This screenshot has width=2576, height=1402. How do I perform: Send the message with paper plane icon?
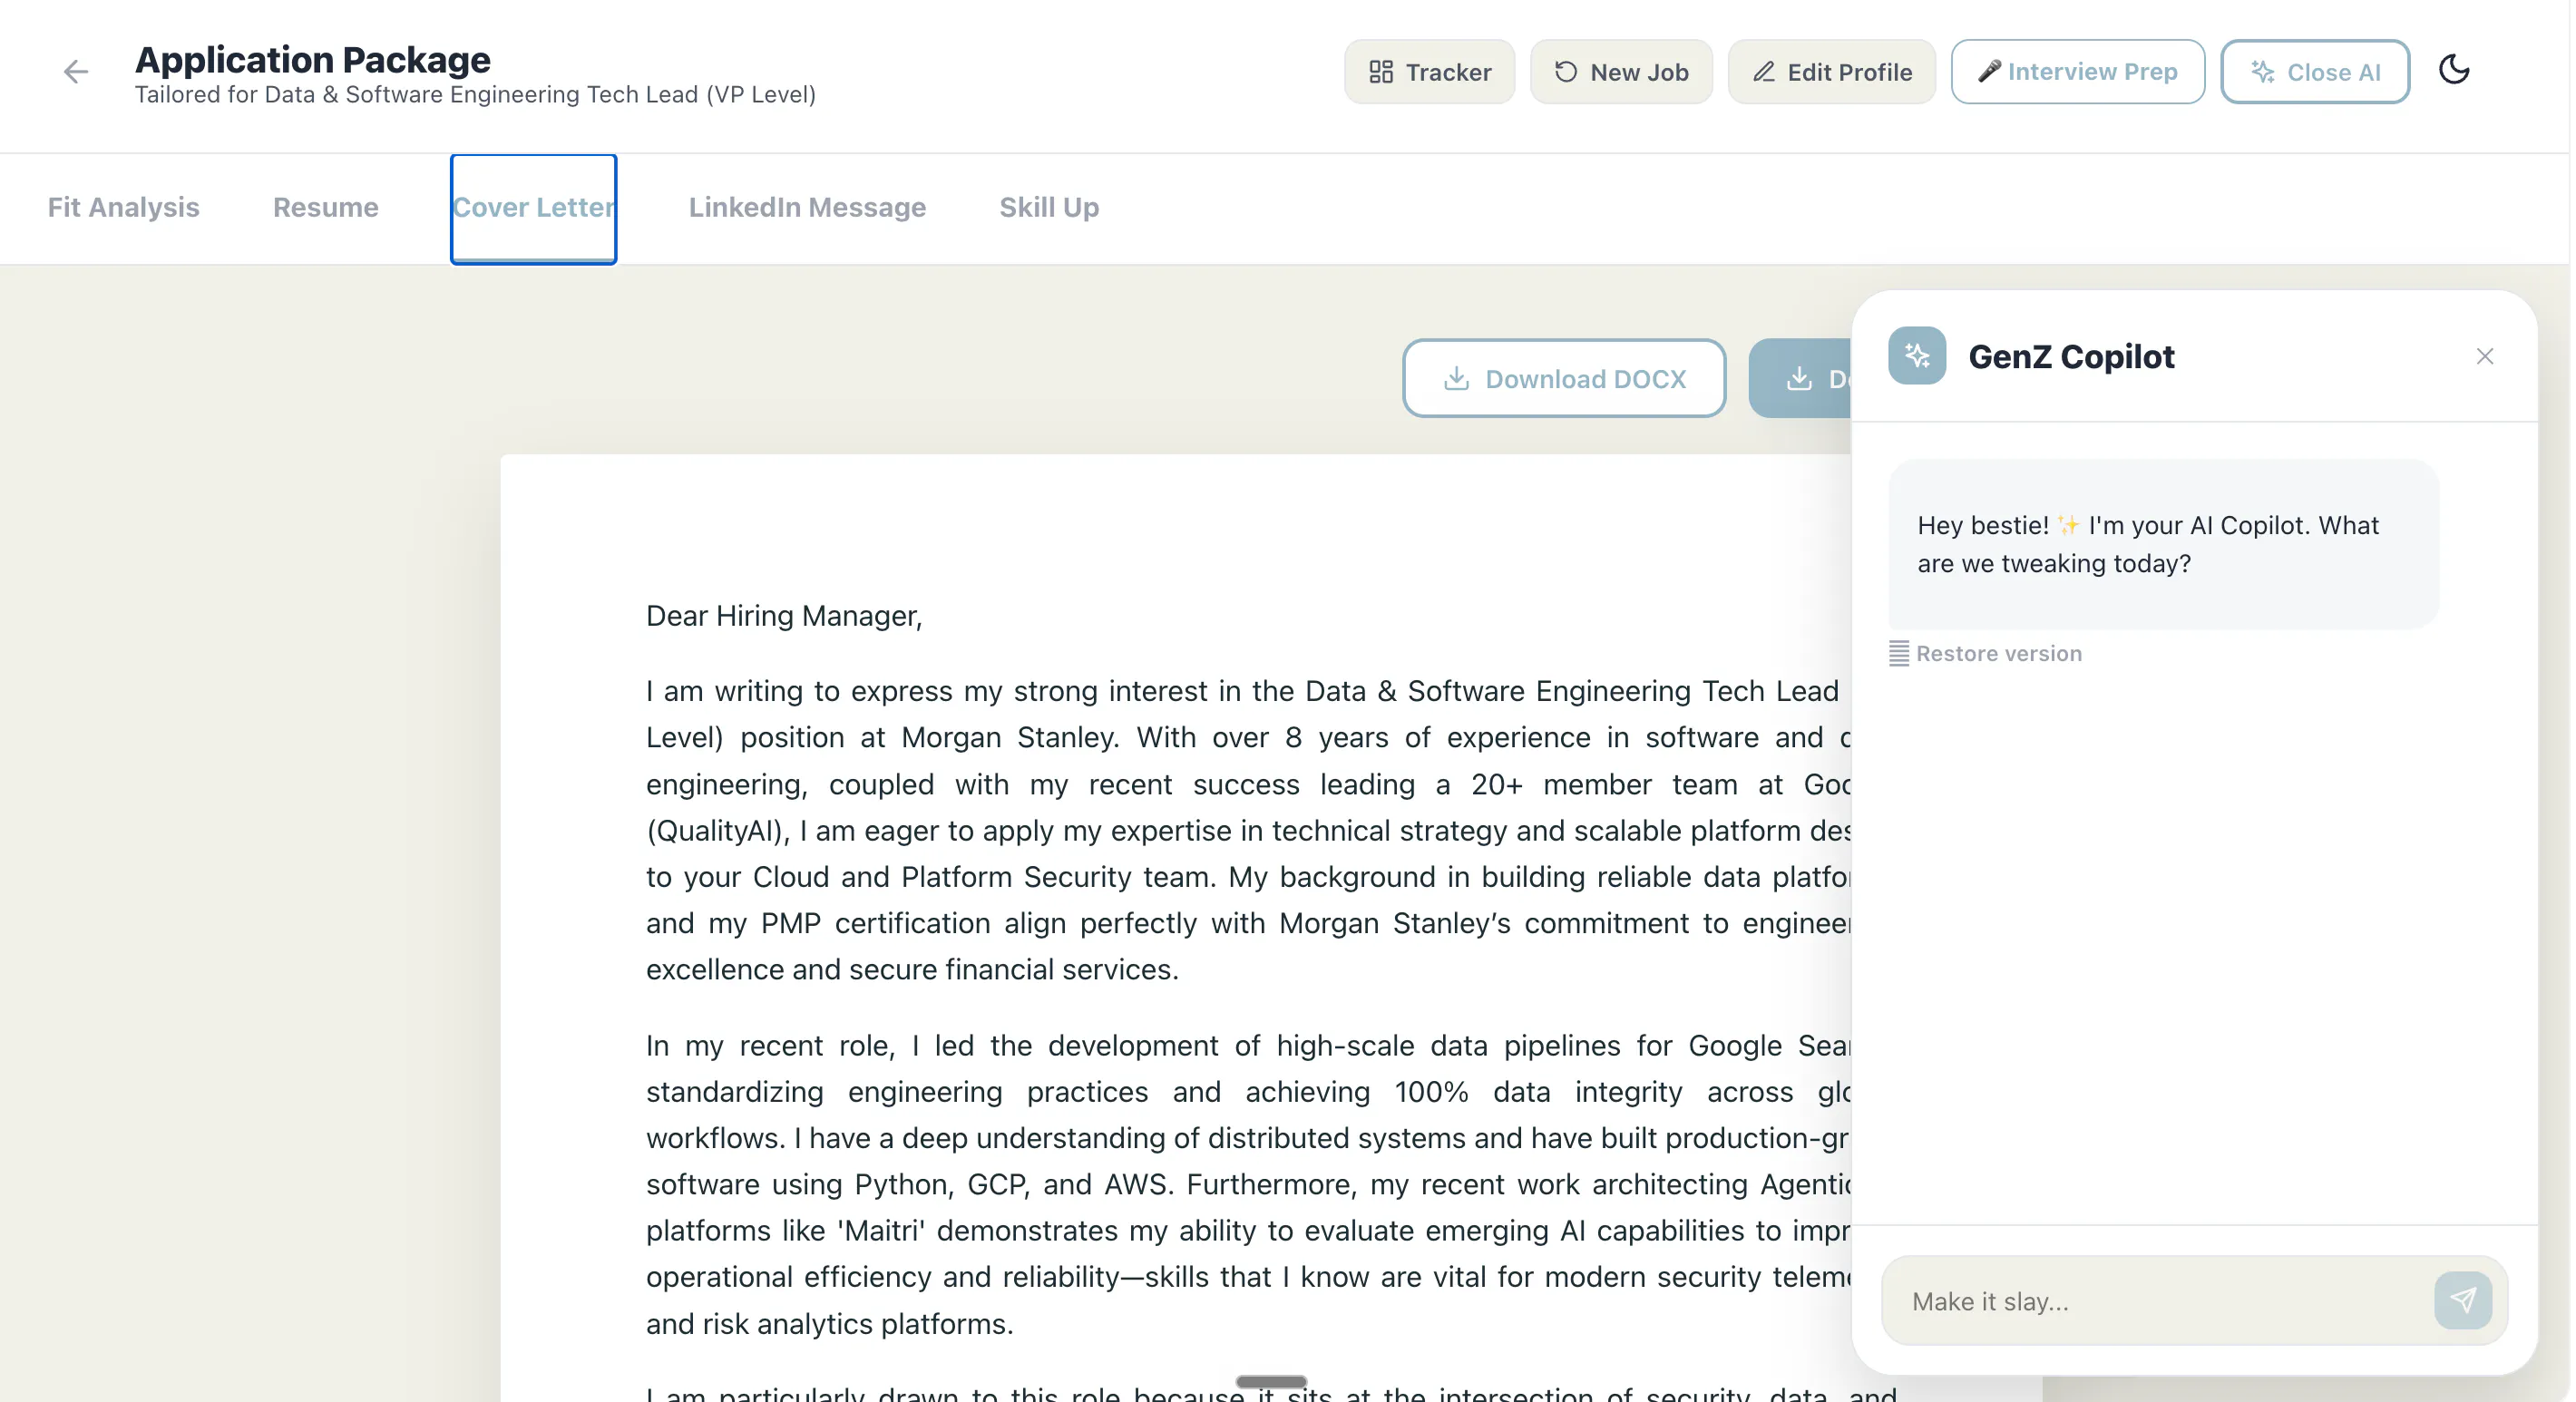pyautogui.click(x=2463, y=1300)
